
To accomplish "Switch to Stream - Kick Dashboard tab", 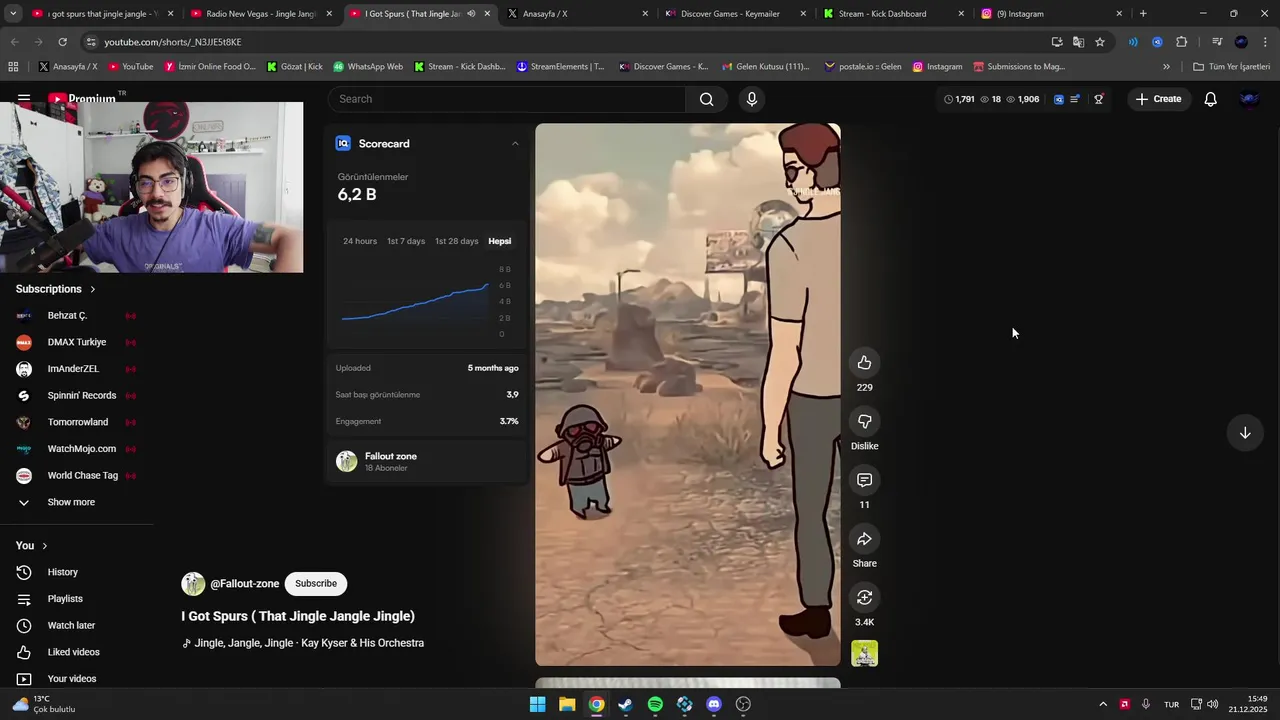I will [893, 14].
